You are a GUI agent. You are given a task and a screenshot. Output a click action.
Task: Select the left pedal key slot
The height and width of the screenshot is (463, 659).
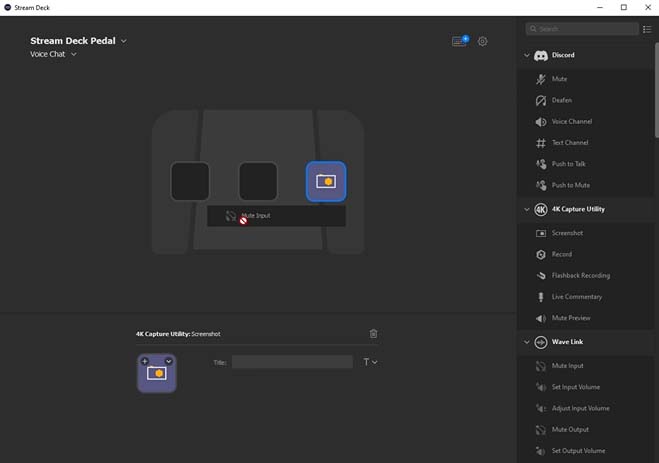click(190, 181)
